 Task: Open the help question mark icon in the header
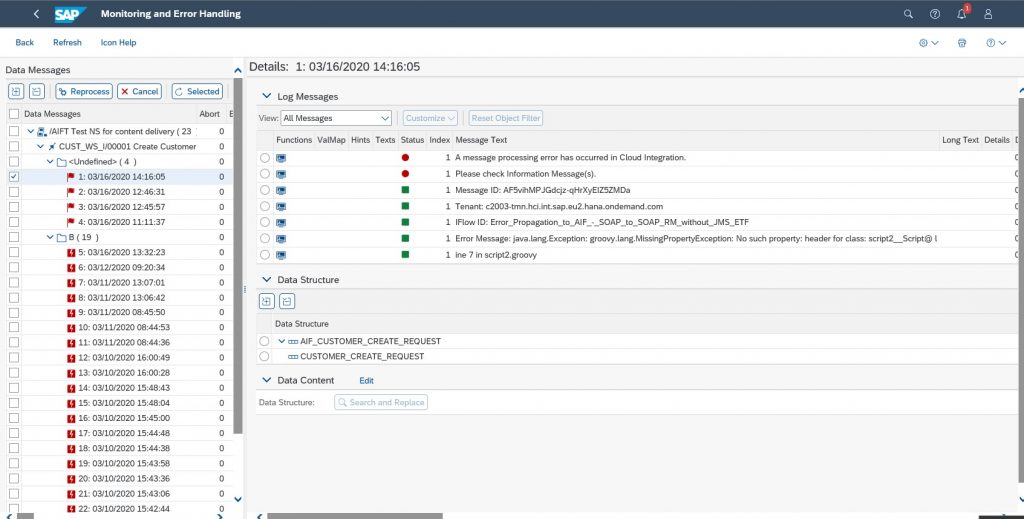[x=935, y=14]
